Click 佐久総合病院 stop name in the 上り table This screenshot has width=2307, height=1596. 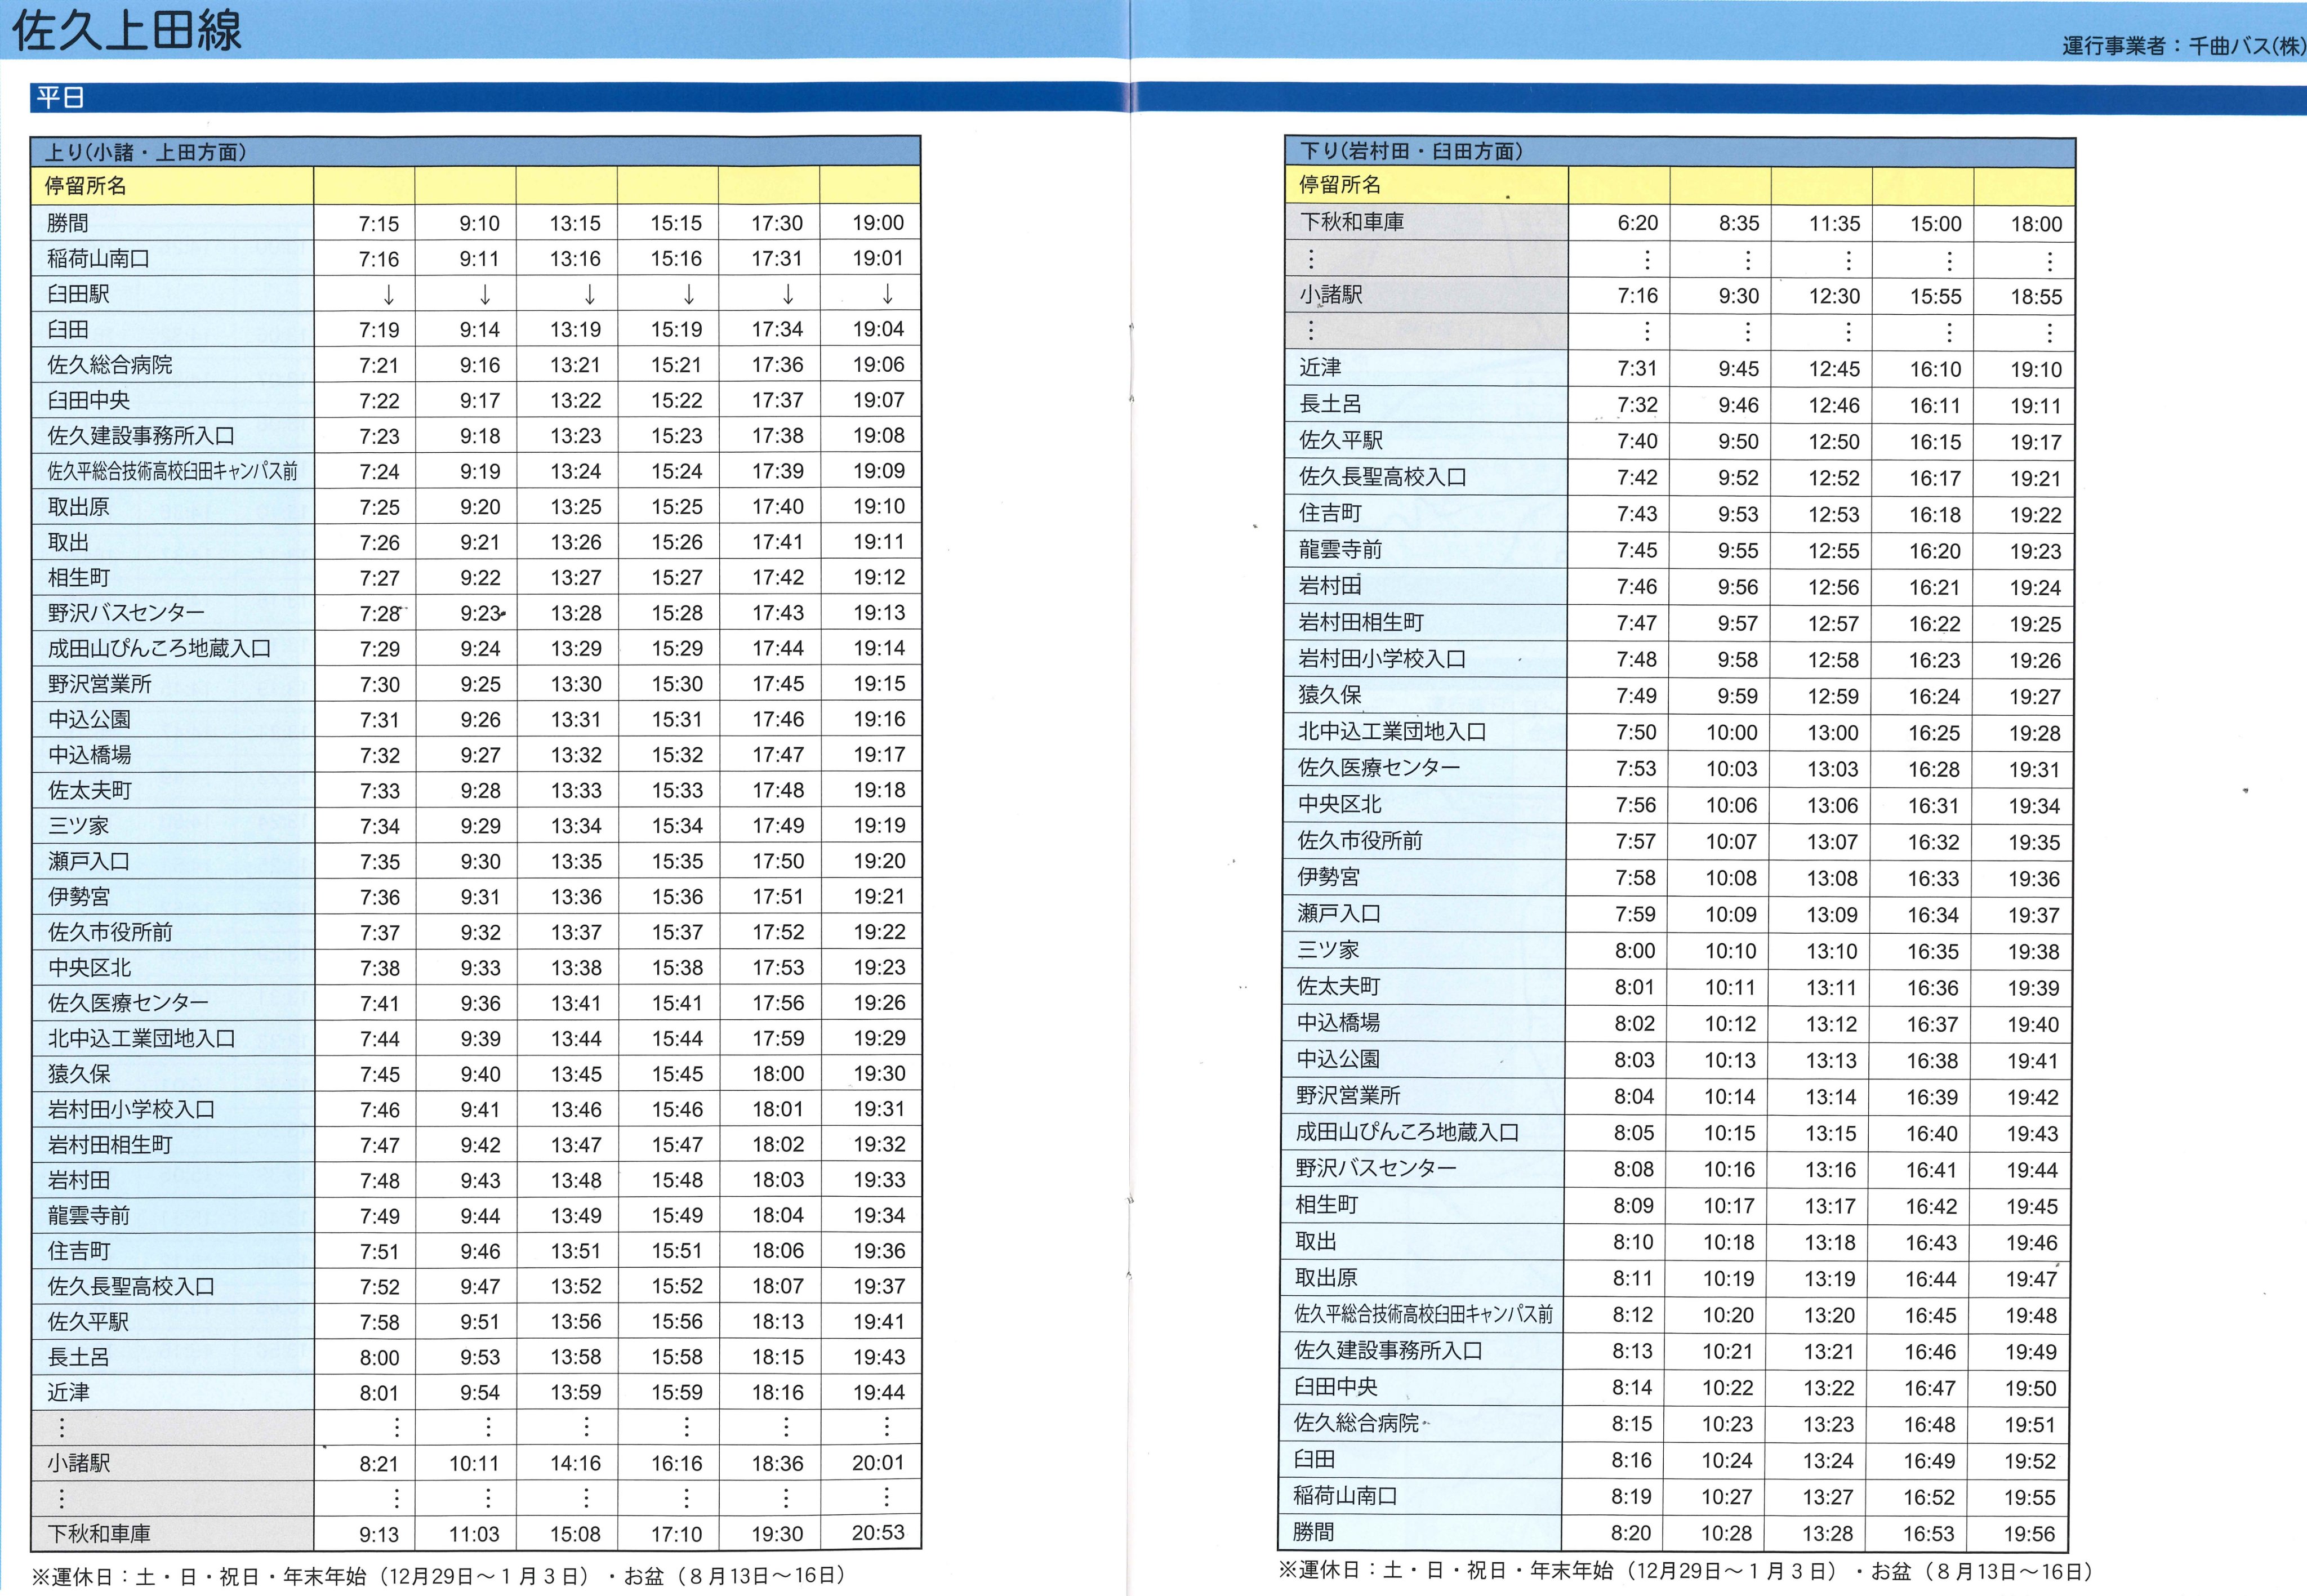coord(110,365)
